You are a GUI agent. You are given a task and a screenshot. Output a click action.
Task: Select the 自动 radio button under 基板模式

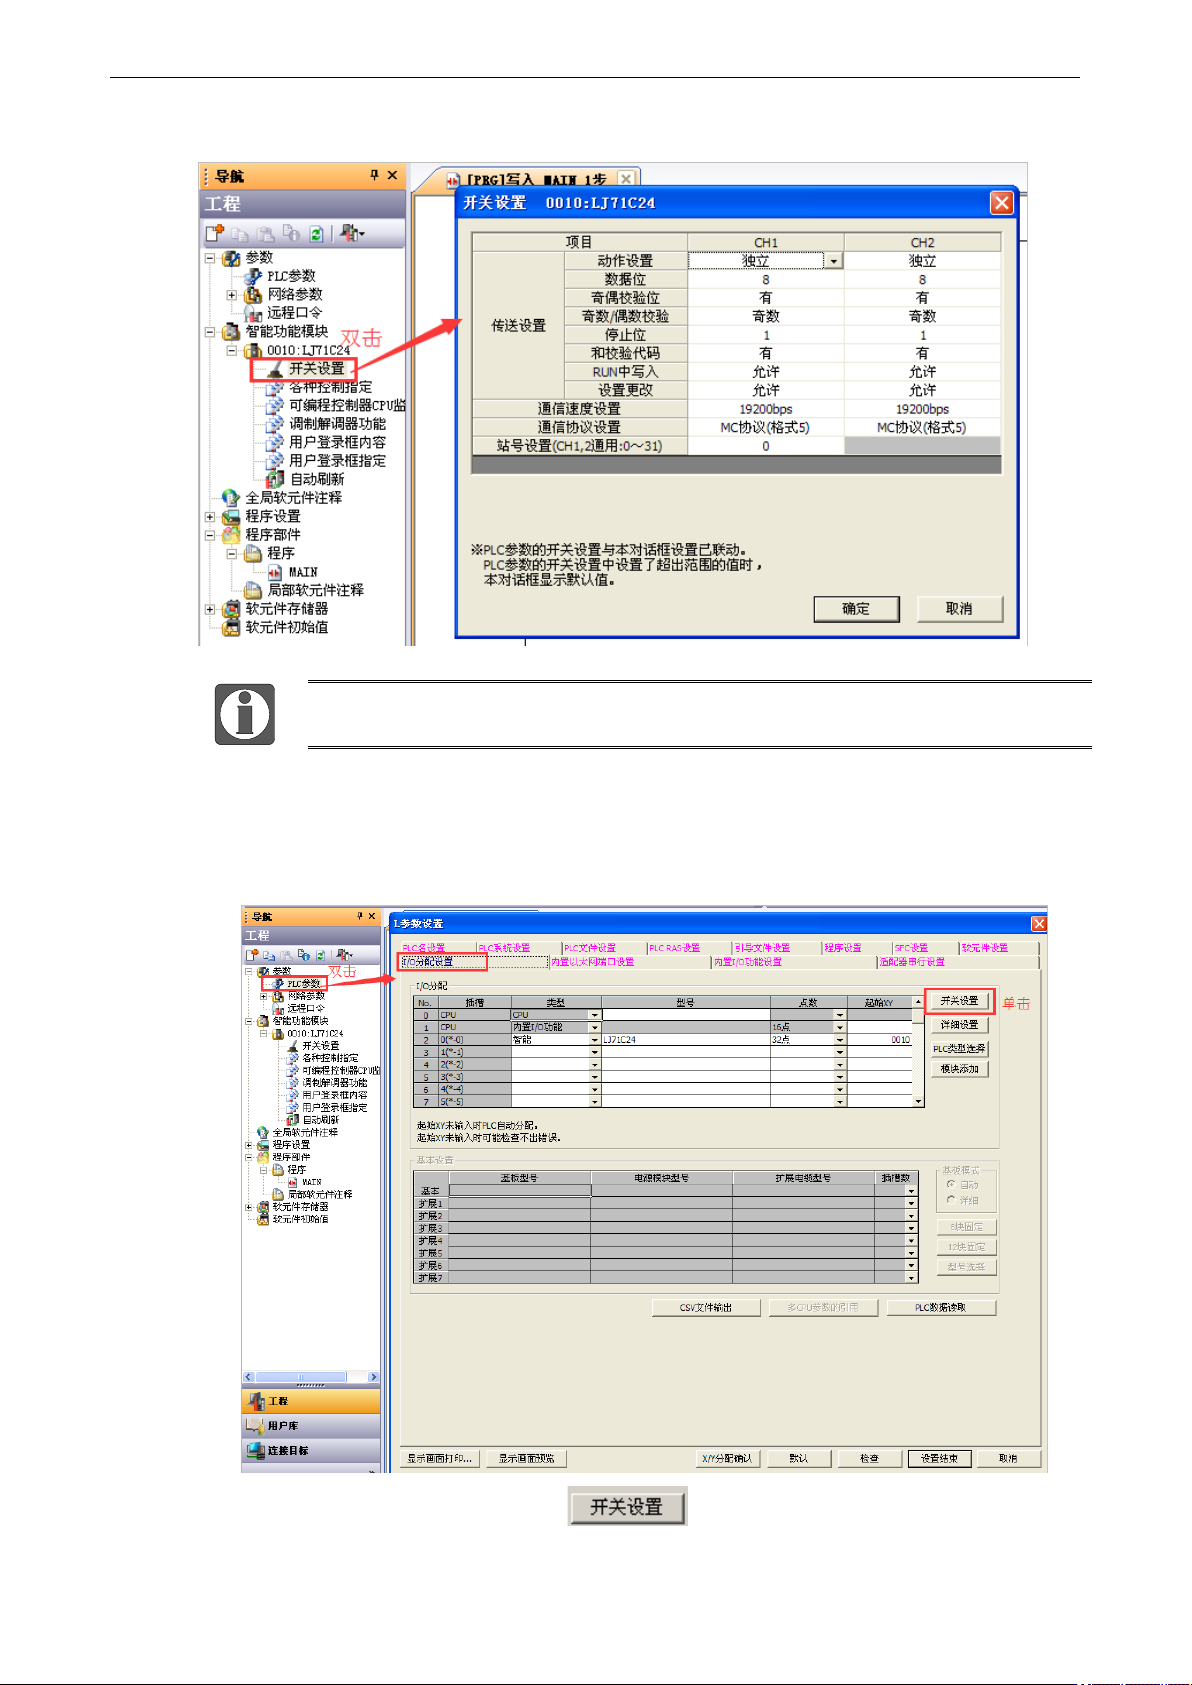(x=951, y=1184)
